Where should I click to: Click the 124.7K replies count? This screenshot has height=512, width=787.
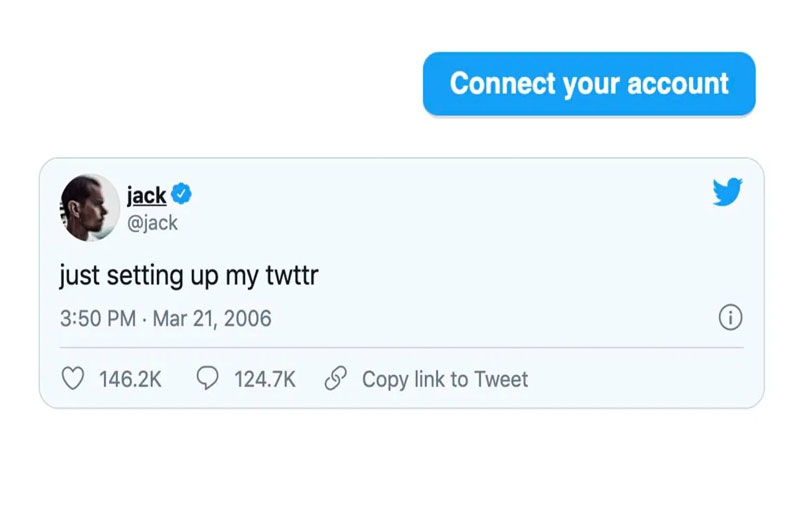265,379
